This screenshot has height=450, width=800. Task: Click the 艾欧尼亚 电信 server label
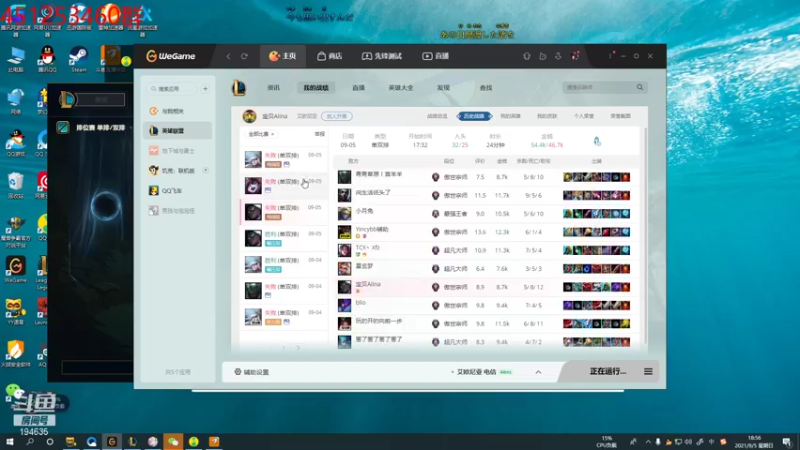click(x=476, y=372)
